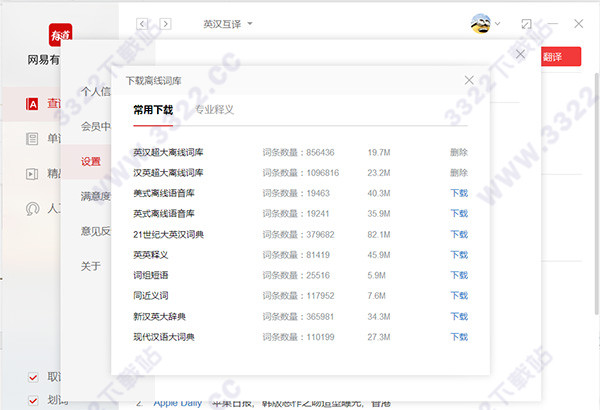600x410 pixels.
Task: Go forward with the right arrow button
Action: pos(165,24)
